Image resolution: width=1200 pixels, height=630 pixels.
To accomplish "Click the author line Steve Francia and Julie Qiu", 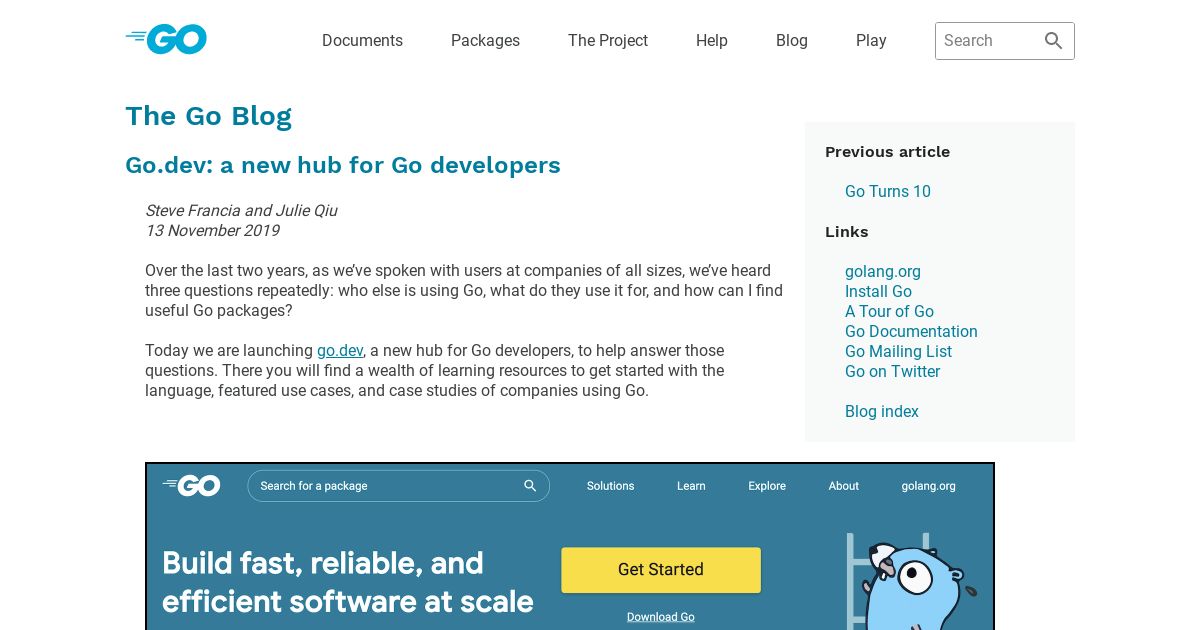I will point(241,211).
